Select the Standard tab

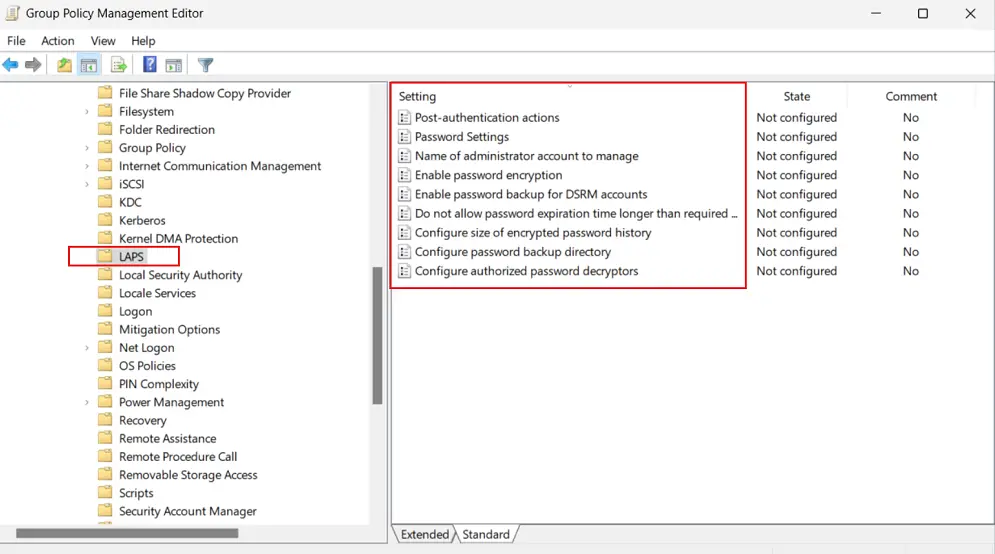486,535
